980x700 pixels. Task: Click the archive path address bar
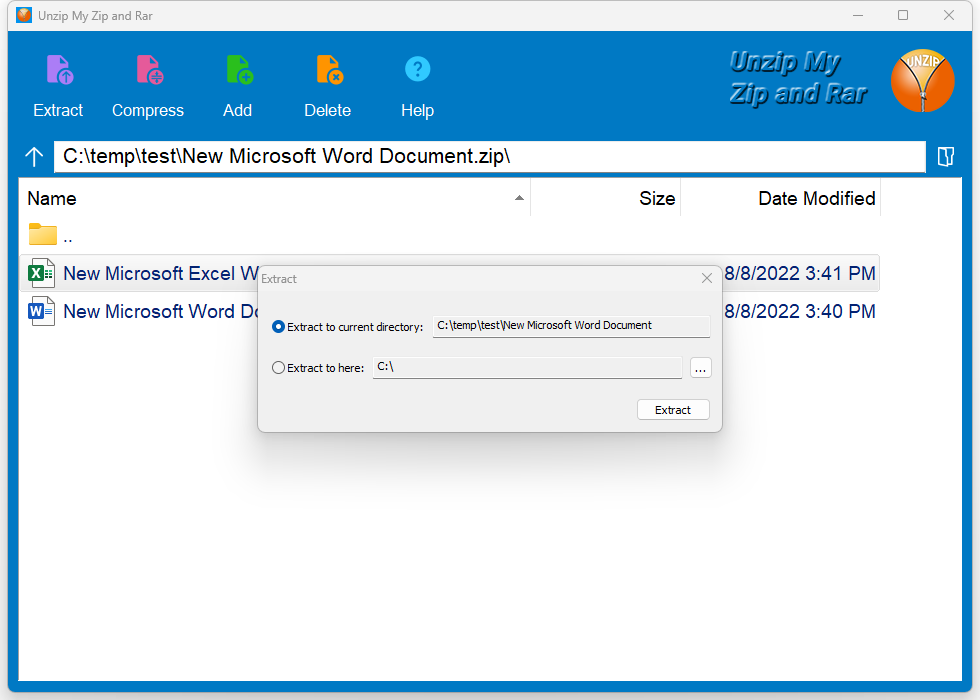(x=490, y=156)
